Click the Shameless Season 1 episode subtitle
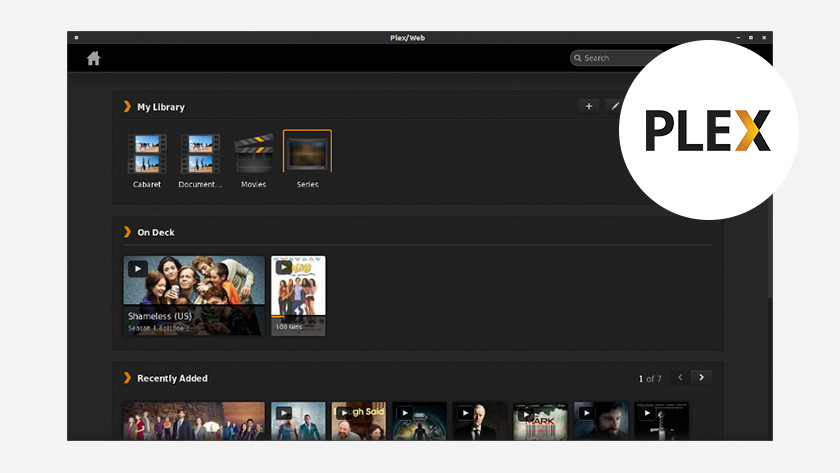The height and width of the screenshot is (473, 840). pyautogui.click(x=159, y=328)
